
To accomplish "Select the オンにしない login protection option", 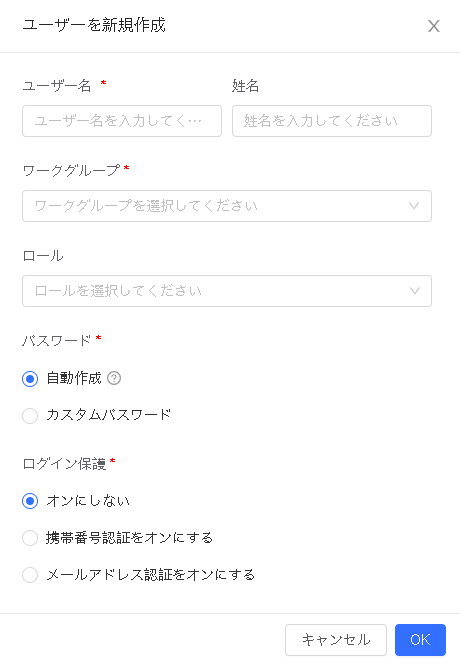I will (30, 501).
